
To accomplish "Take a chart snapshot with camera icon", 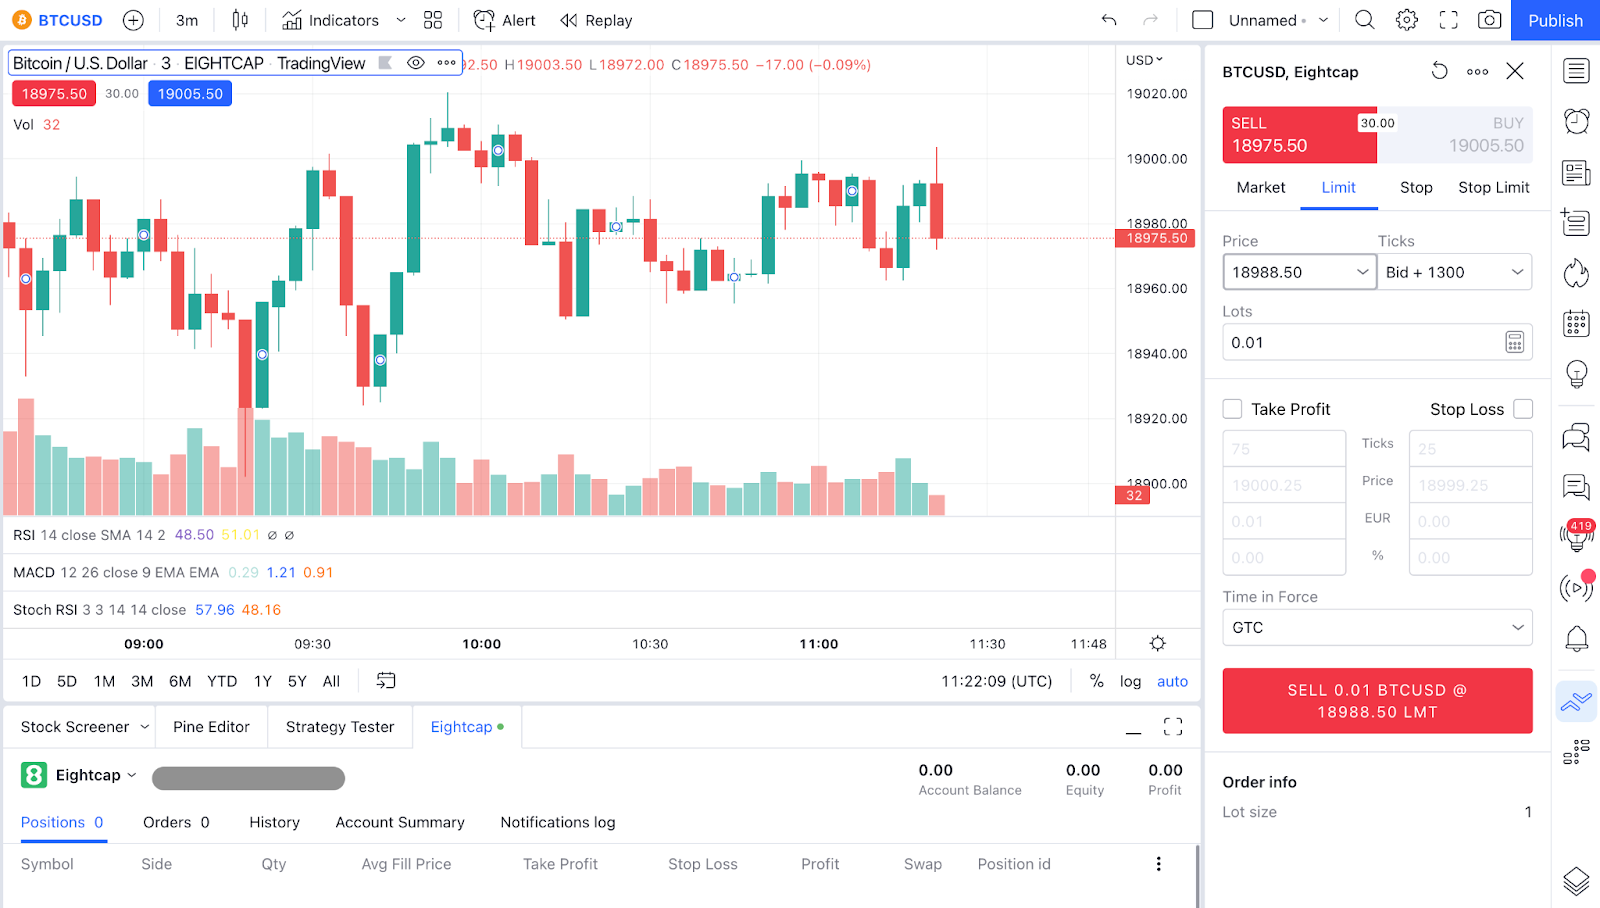I will [1490, 20].
